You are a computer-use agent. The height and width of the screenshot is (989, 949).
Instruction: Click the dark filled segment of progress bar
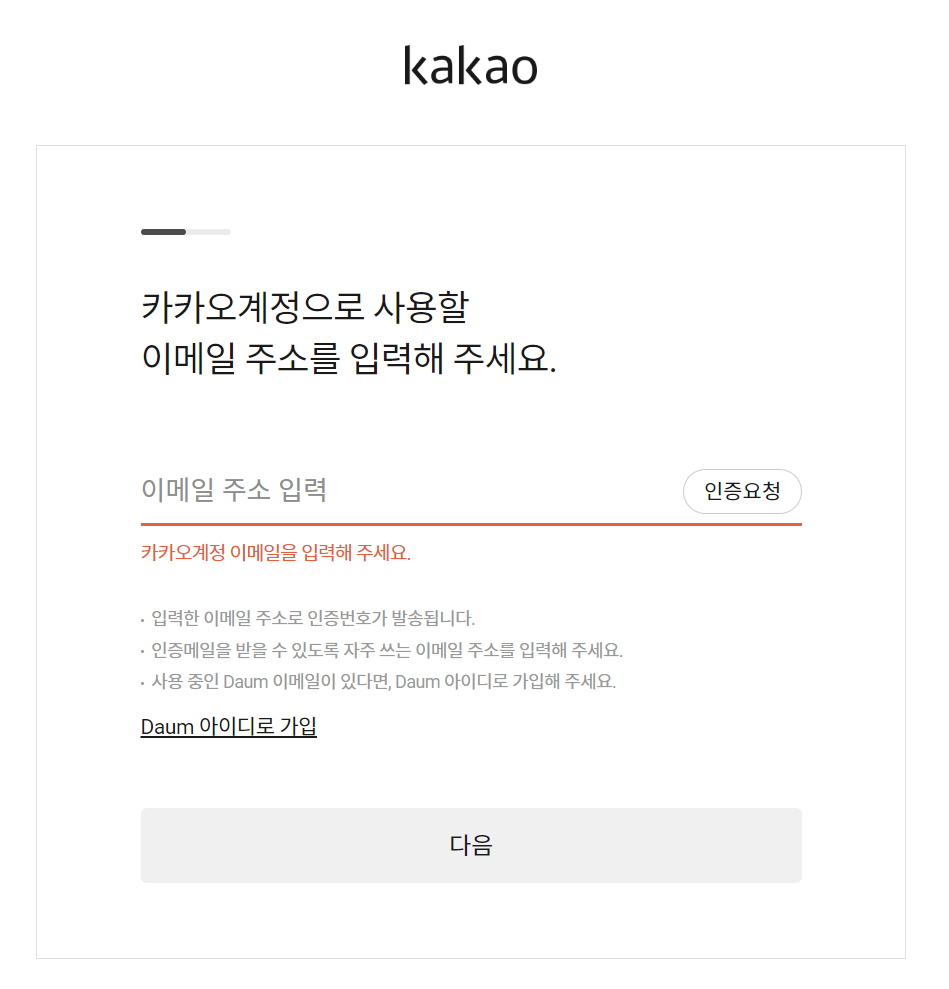click(163, 232)
